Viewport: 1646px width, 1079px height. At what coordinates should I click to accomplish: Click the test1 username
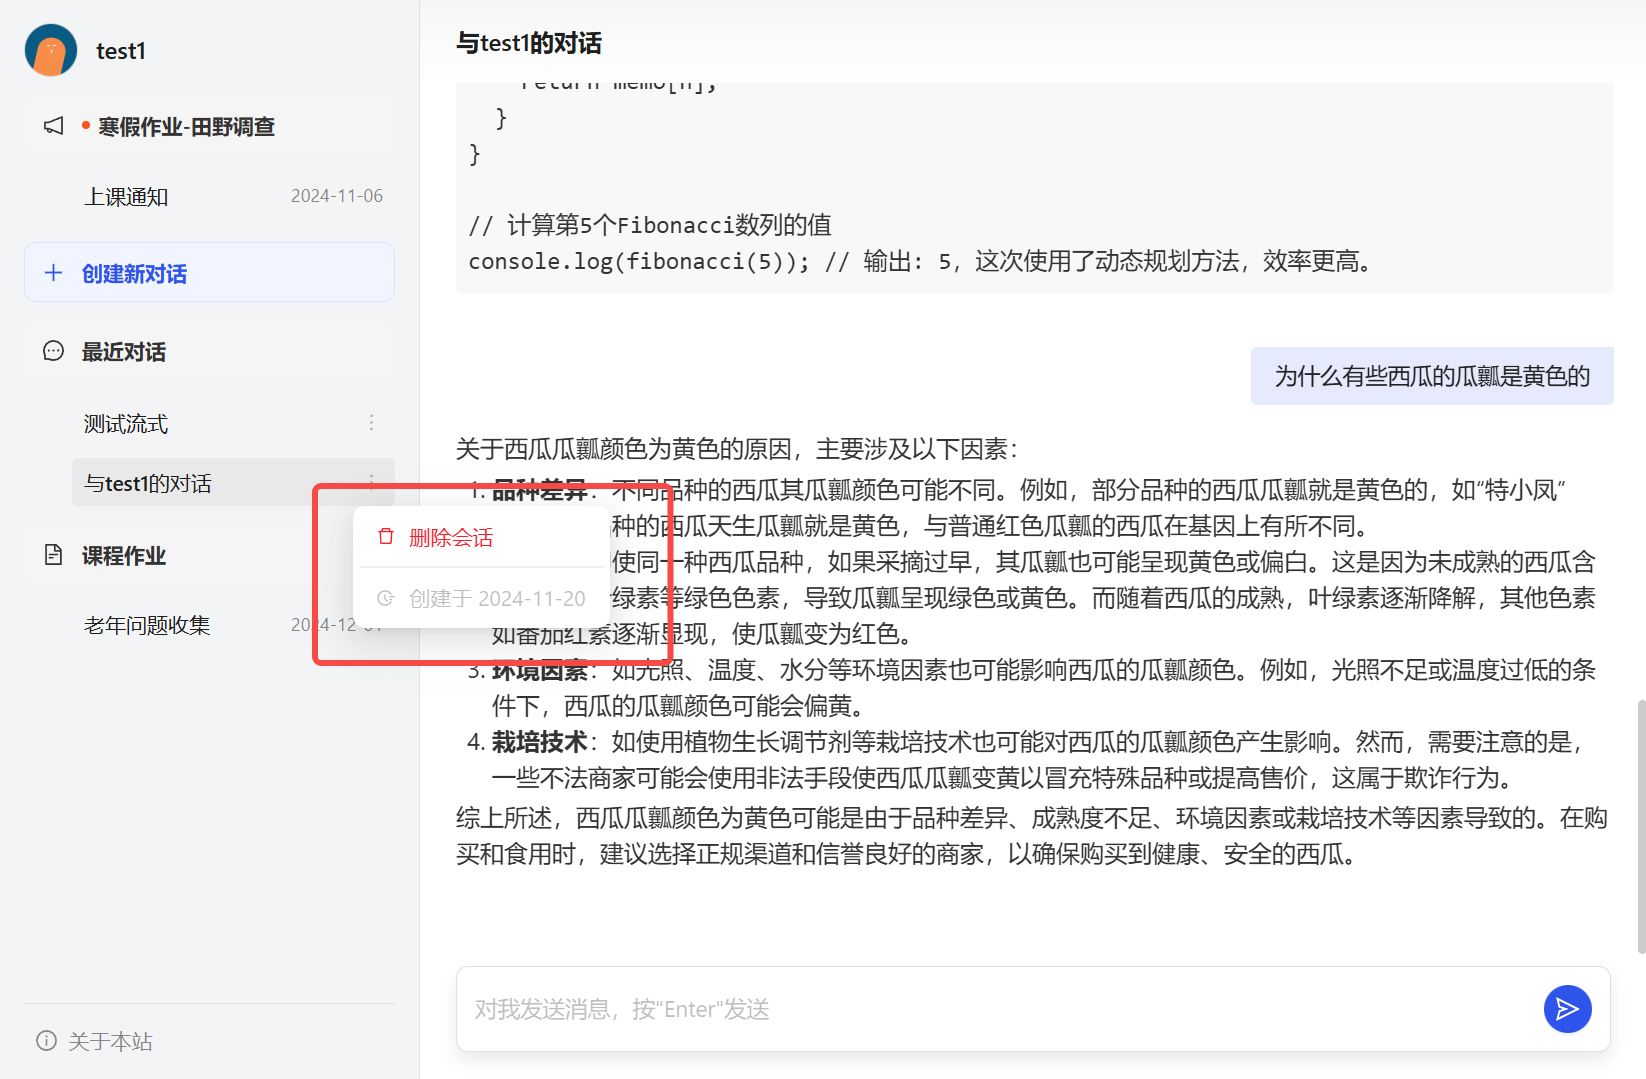(x=121, y=51)
